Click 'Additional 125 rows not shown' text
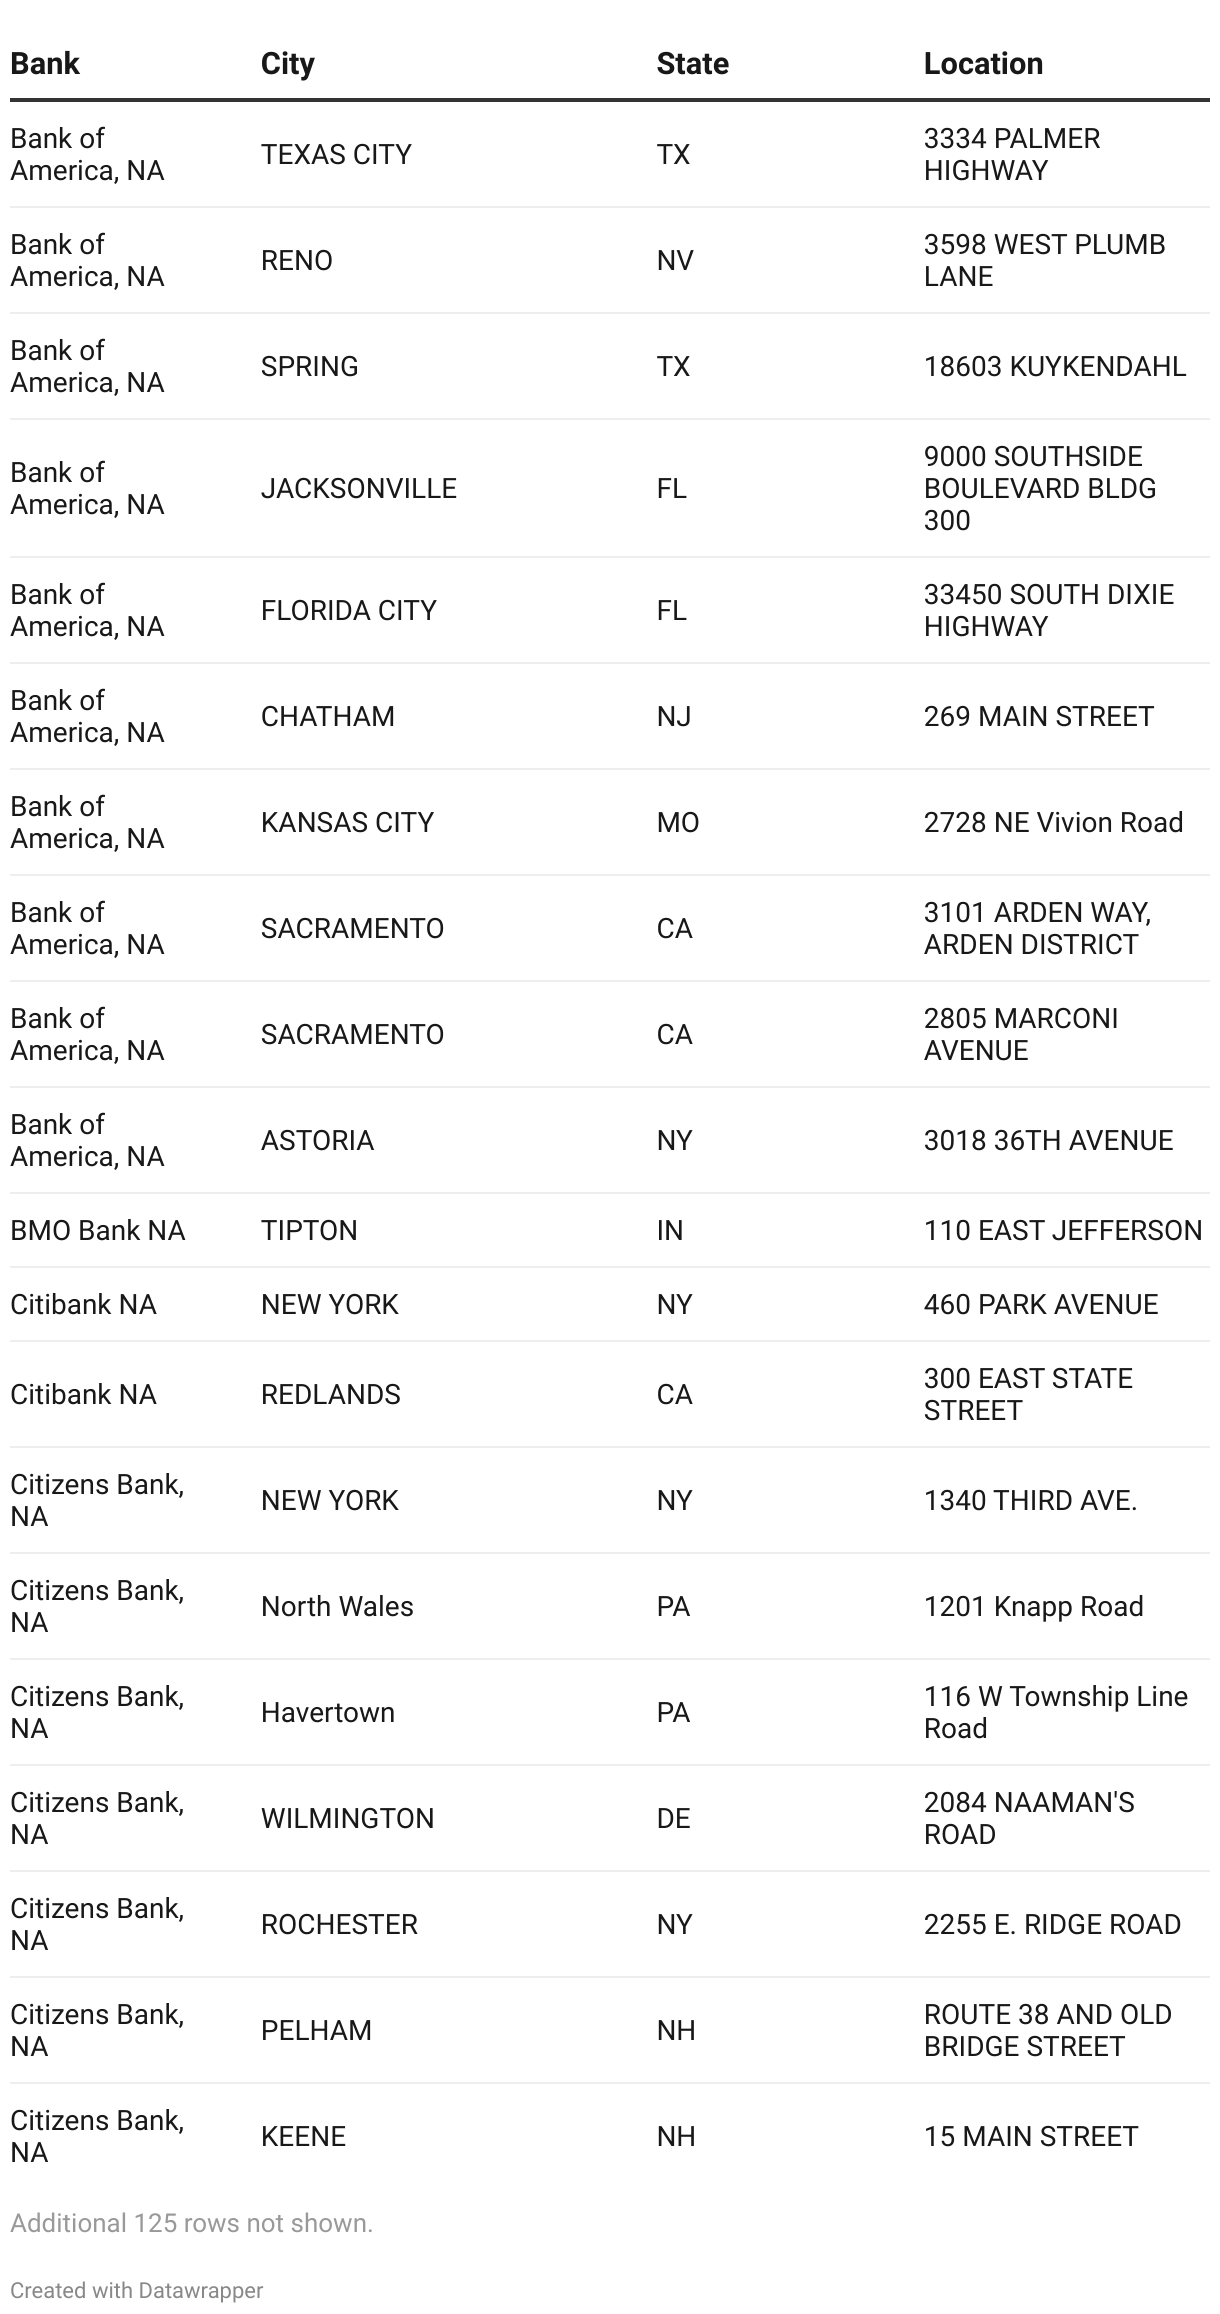The width and height of the screenshot is (1220, 2314). click(x=191, y=2223)
